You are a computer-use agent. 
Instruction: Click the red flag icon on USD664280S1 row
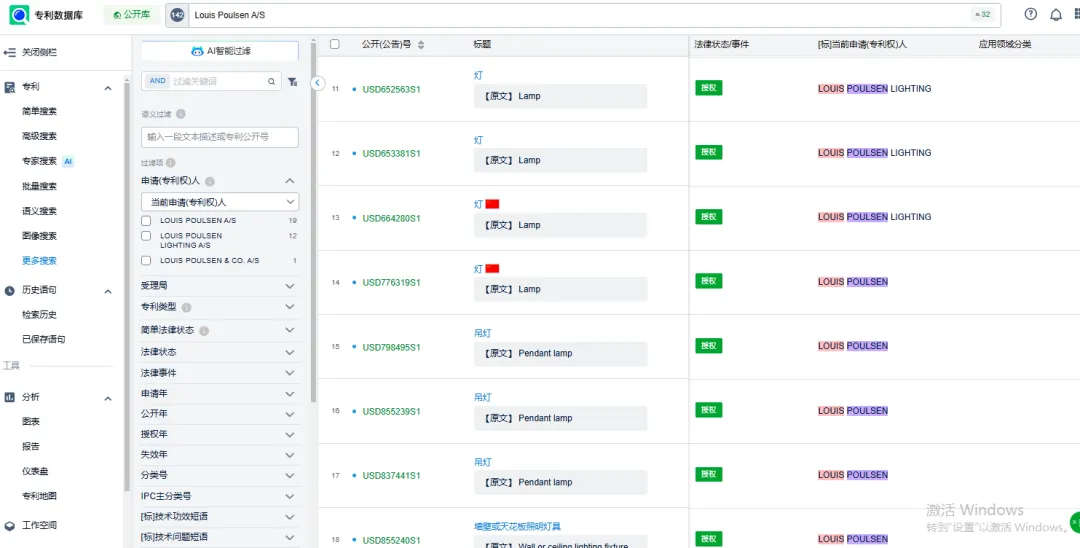(492, 204)
